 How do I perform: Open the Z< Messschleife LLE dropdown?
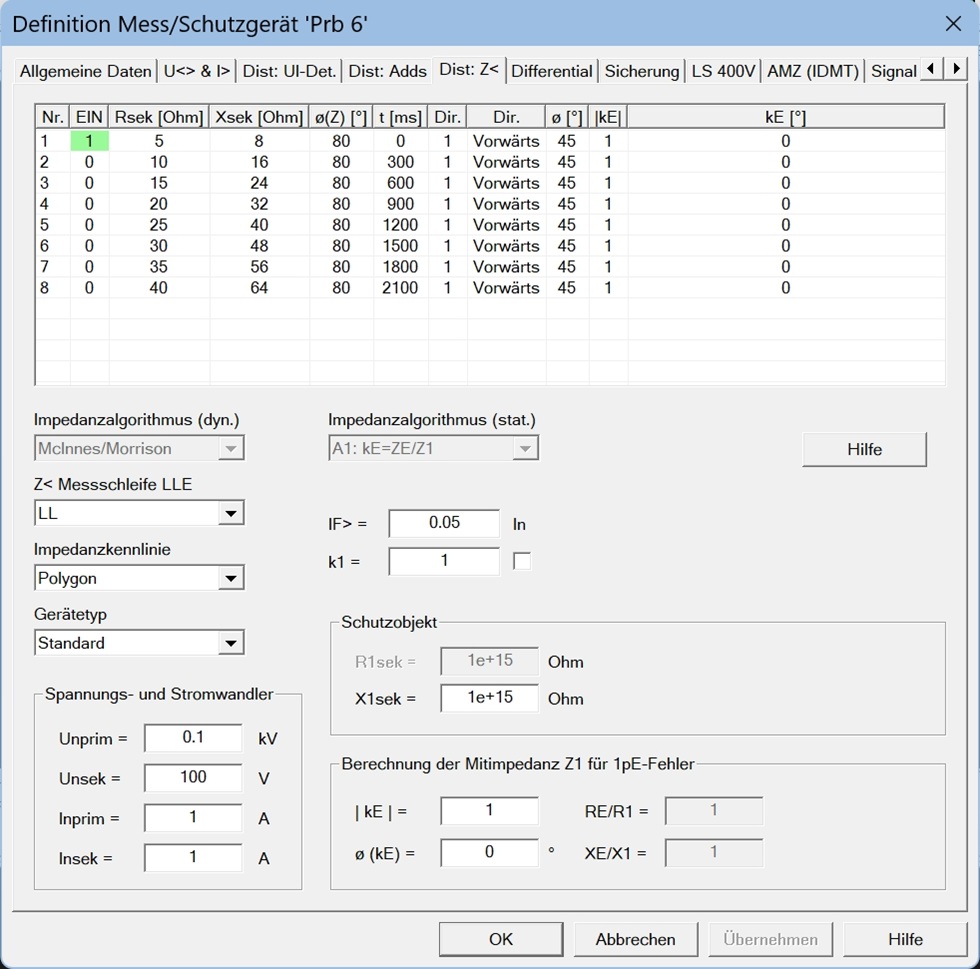pos(231,514)
